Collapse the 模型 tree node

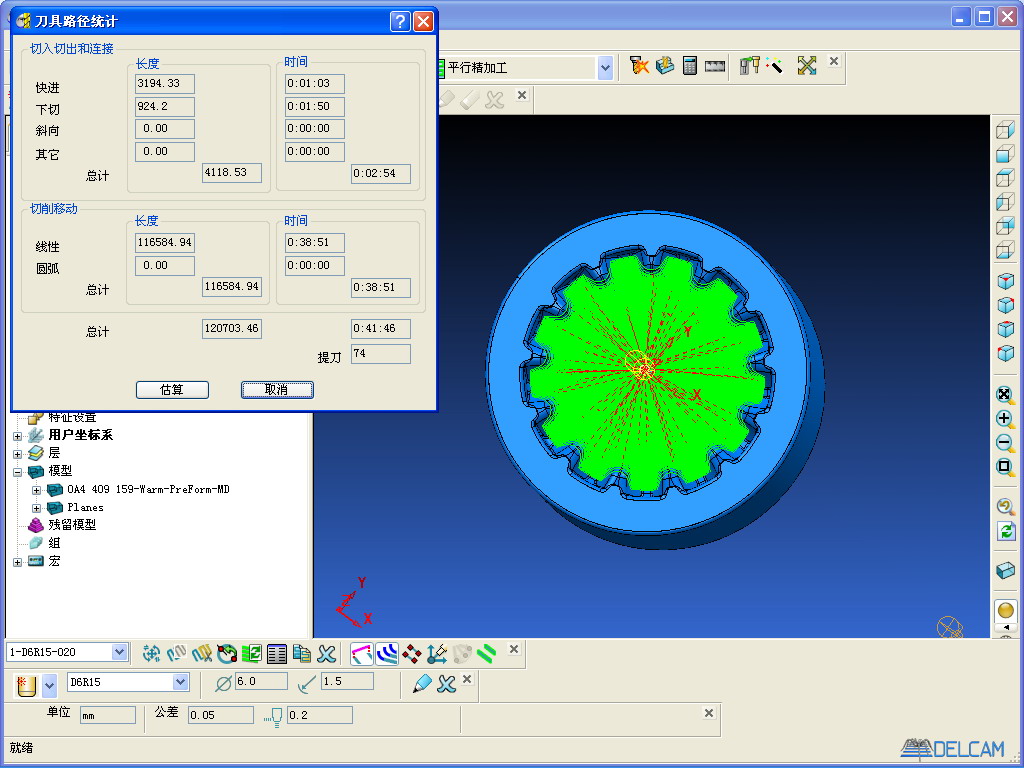tap(18, 472)
